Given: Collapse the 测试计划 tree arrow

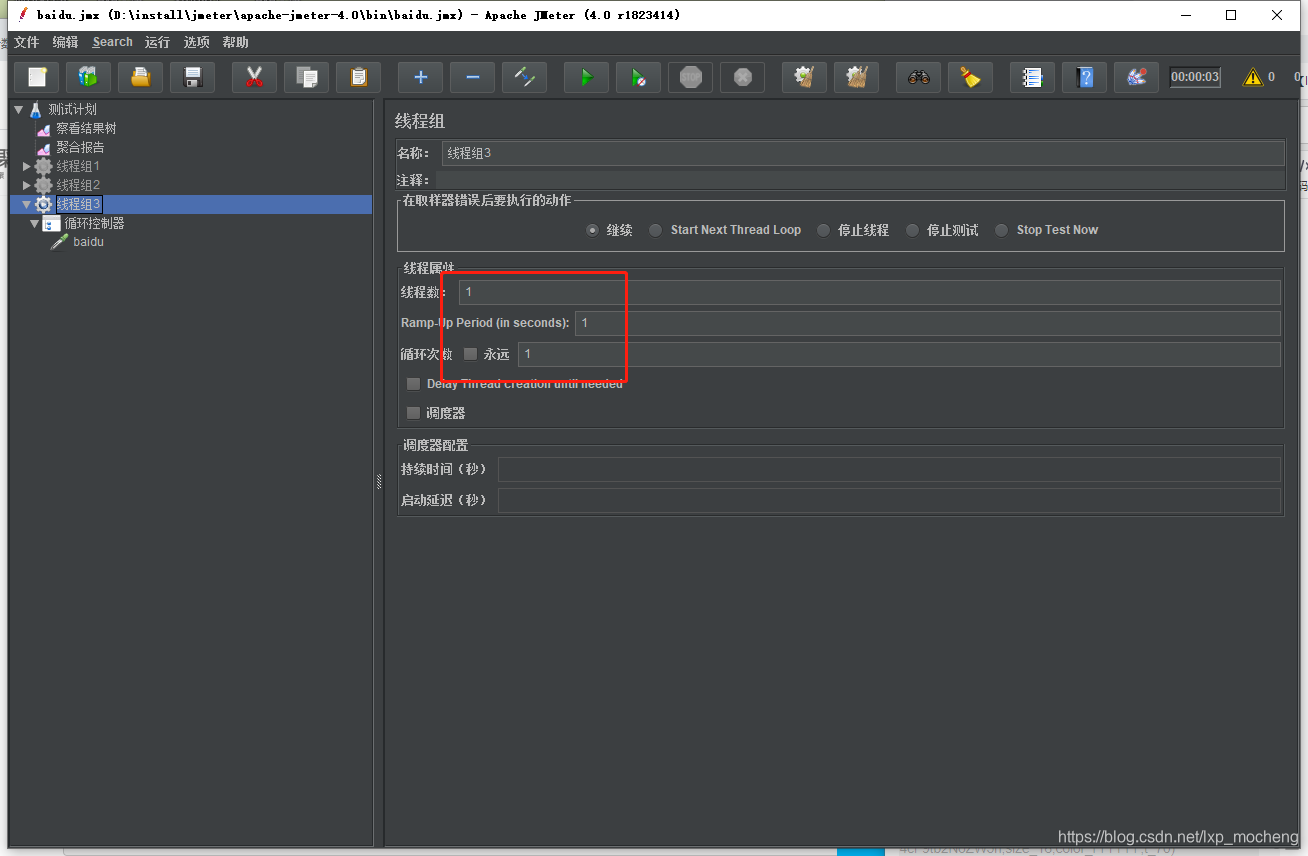Looking at the screenshot, I should (x=19, y=109).
